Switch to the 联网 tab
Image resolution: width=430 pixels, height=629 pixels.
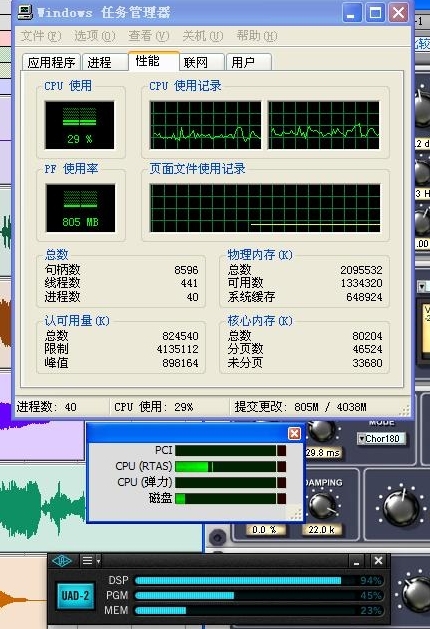pyautogui.click(x=202, y=63)
